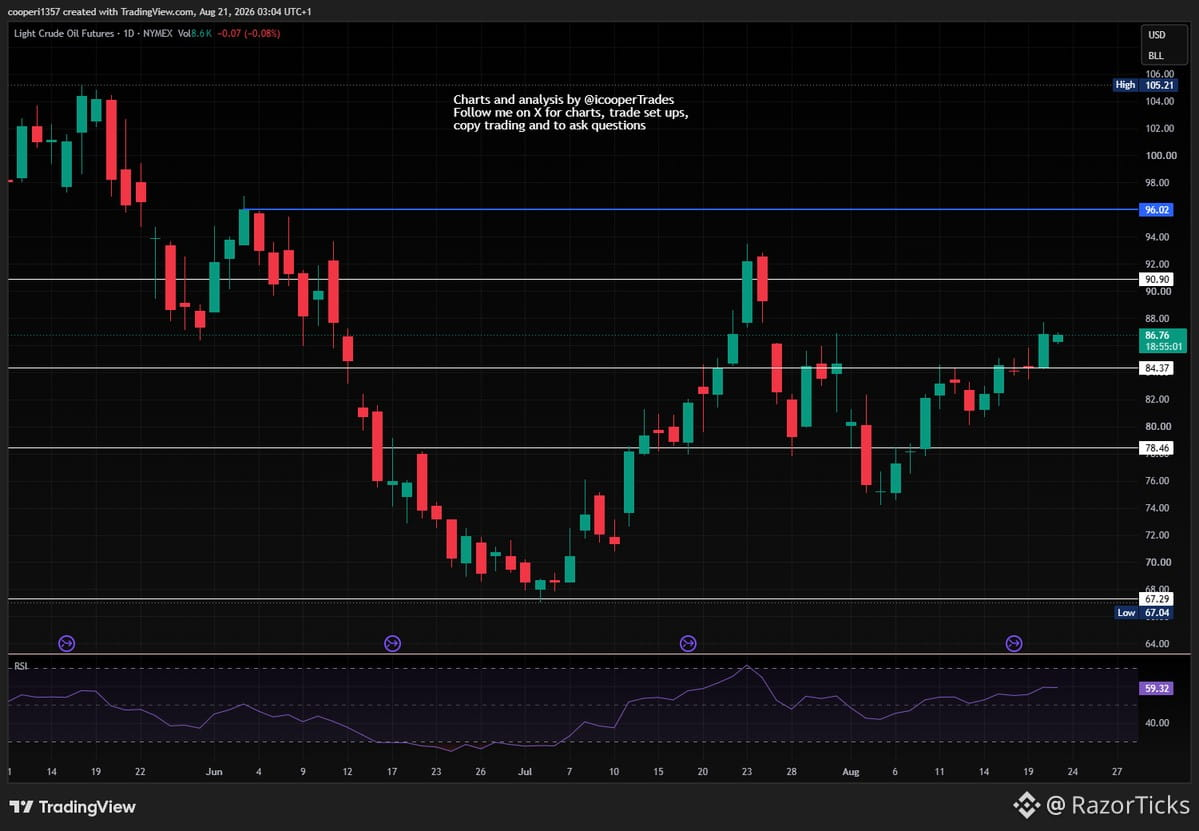This screenshot has height=831, width=1199.
Task: Click the purple 59.32 RSI value tag
Action: [1155, 689]
